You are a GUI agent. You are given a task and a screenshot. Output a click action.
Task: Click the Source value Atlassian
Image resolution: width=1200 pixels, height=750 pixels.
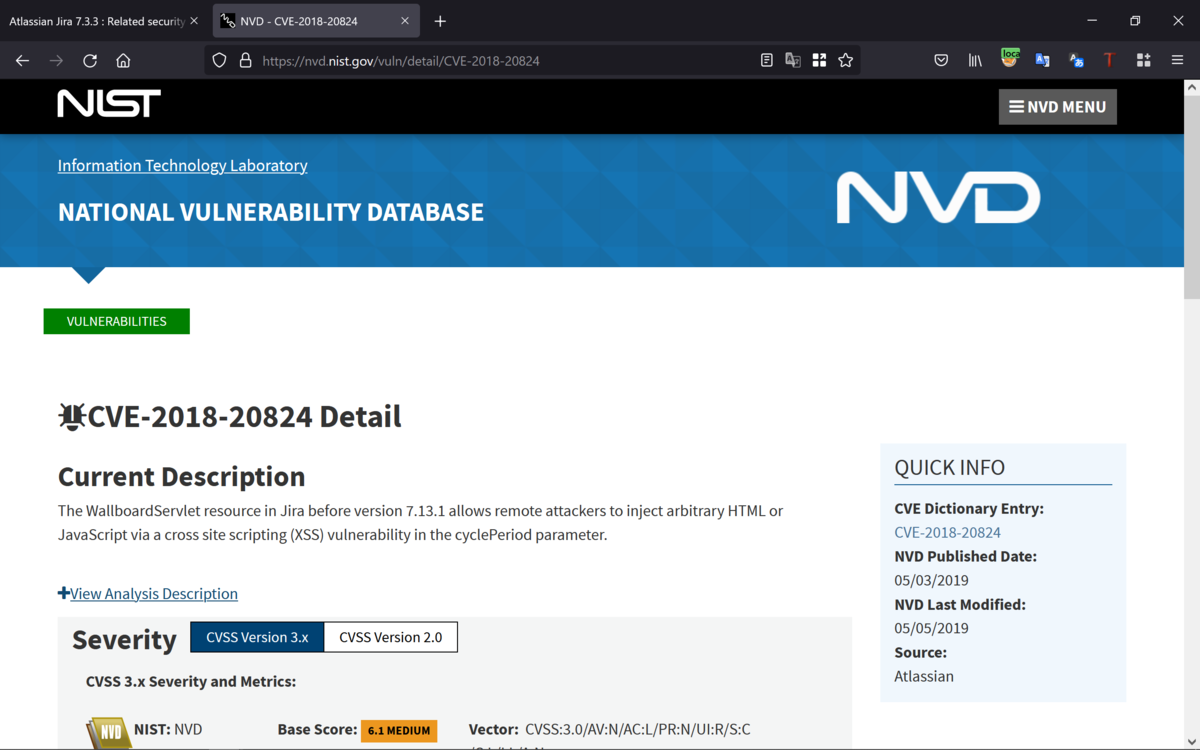pyautogui.click(x=924, y=676)
